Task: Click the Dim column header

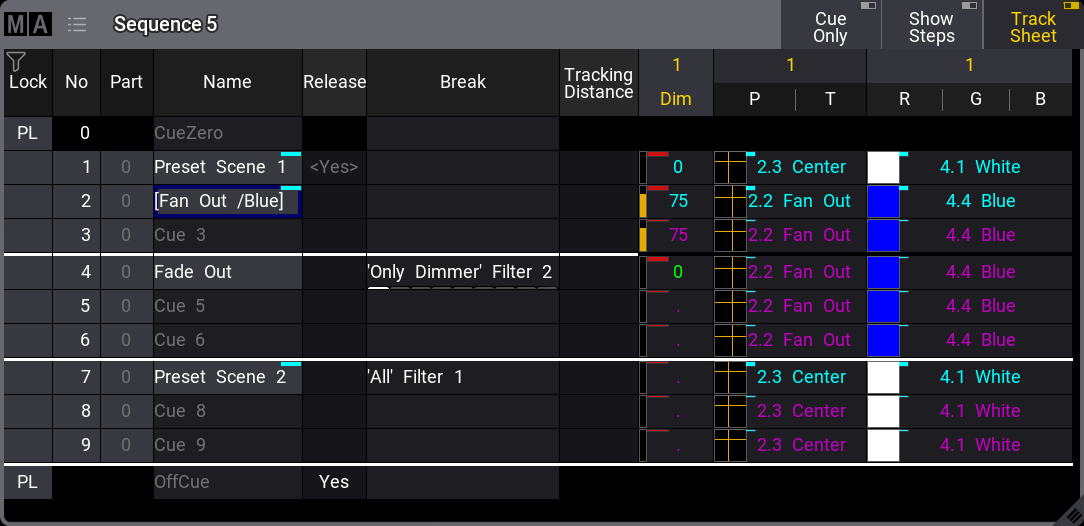Action: (x=676, y=99)
